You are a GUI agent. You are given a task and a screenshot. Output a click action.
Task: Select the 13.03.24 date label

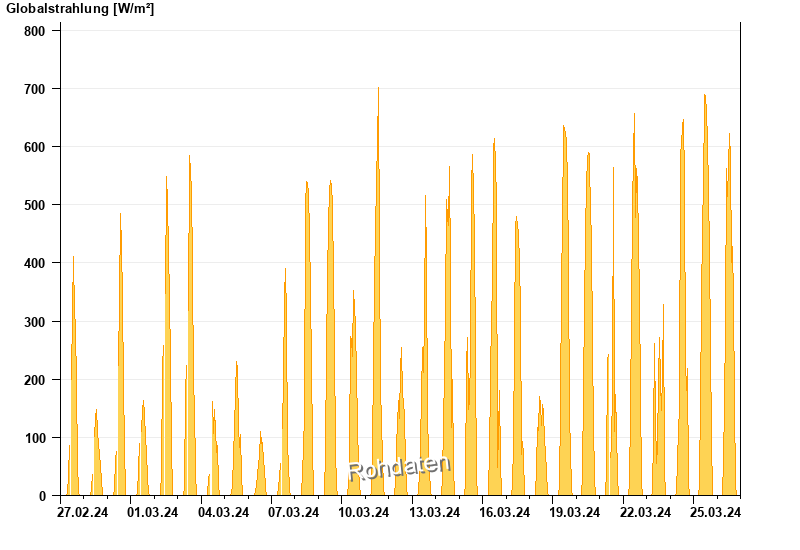coord(435,512)
